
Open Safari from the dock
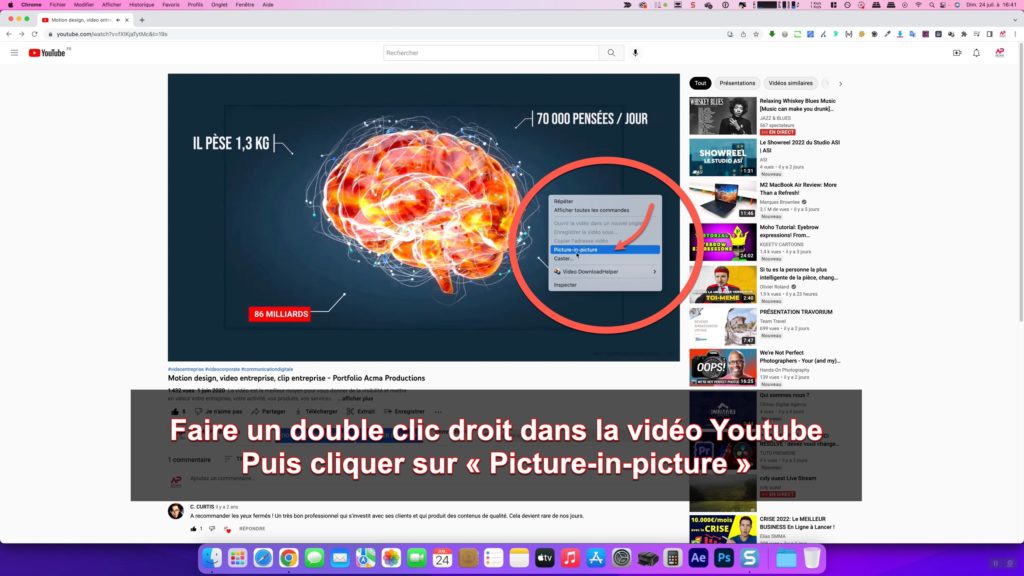tap(263, 558)
